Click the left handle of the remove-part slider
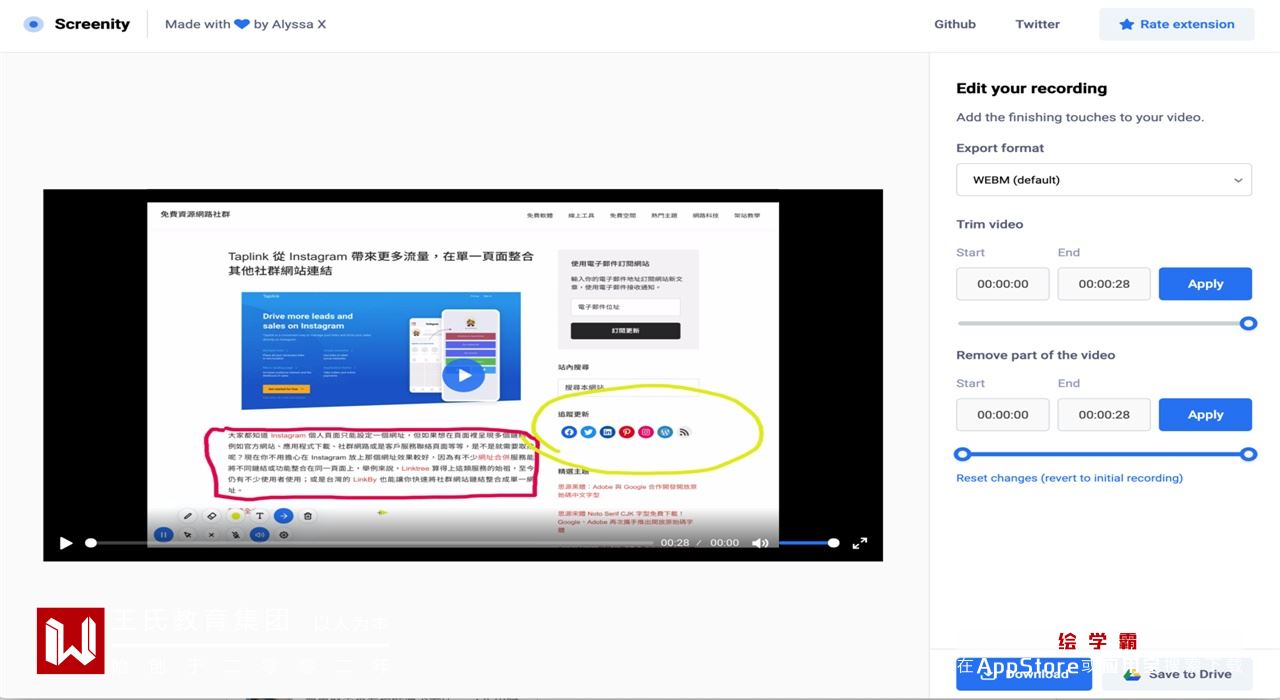Screen dimensions: 1280x700 pyautogui.click(x=963, y=454)
